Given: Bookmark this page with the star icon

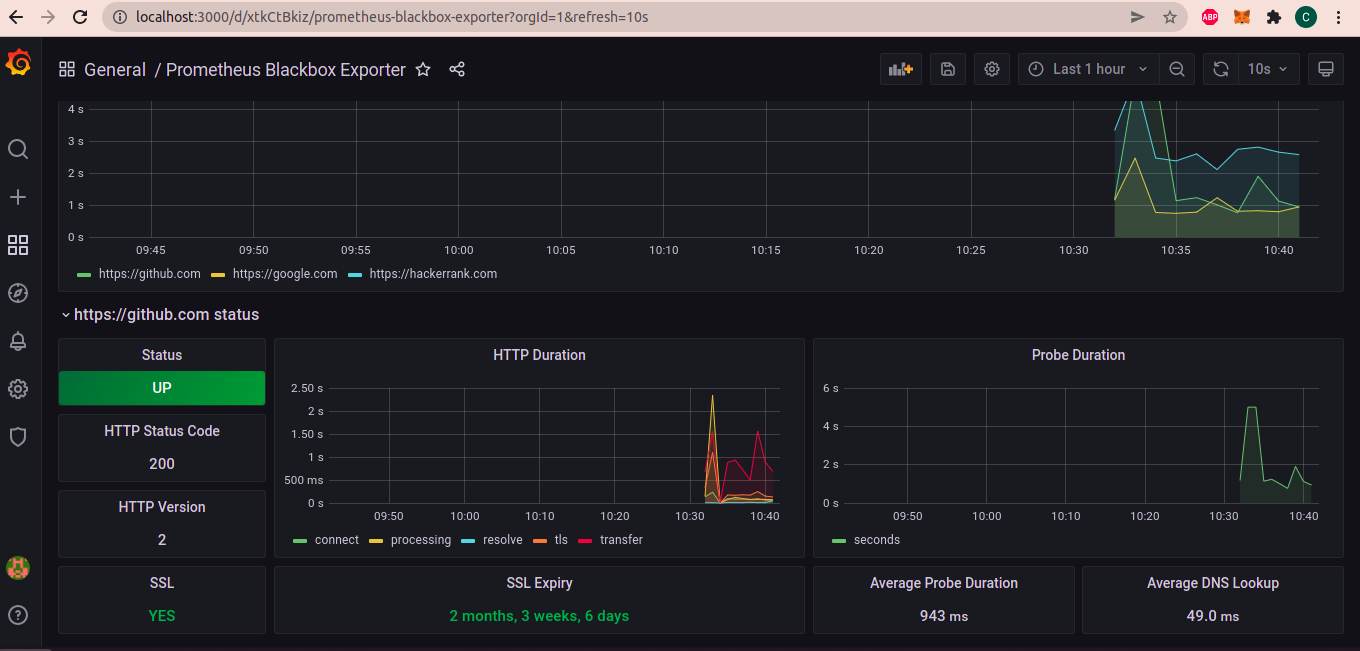Looking at the screenshot, I should pos(1170,17).
